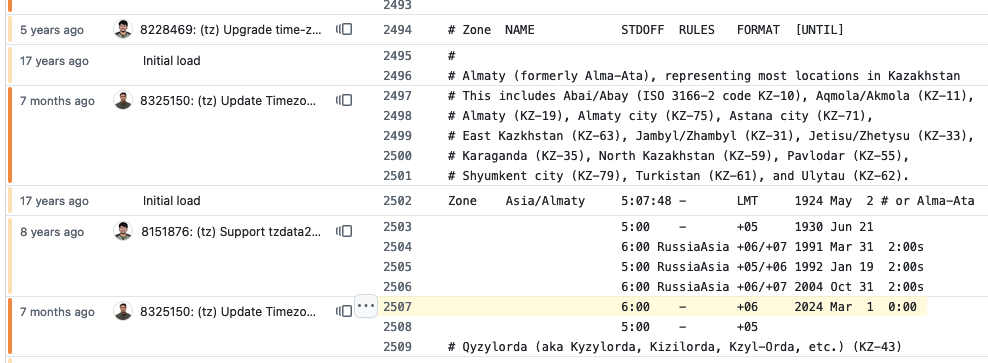Click '# Almaty (KZ-19), Almaty city' line
988x363 pixels.
(660, 116)
